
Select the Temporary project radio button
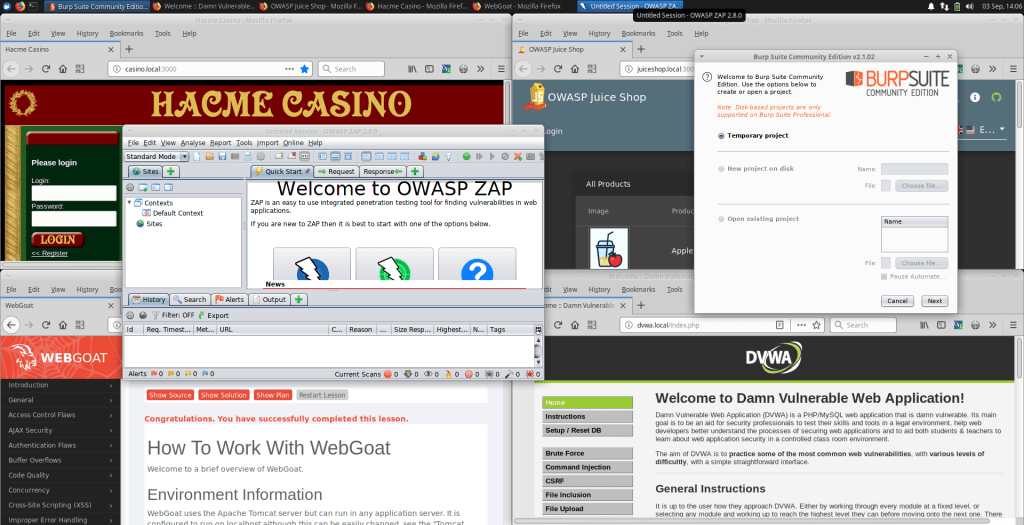[721, 136]
